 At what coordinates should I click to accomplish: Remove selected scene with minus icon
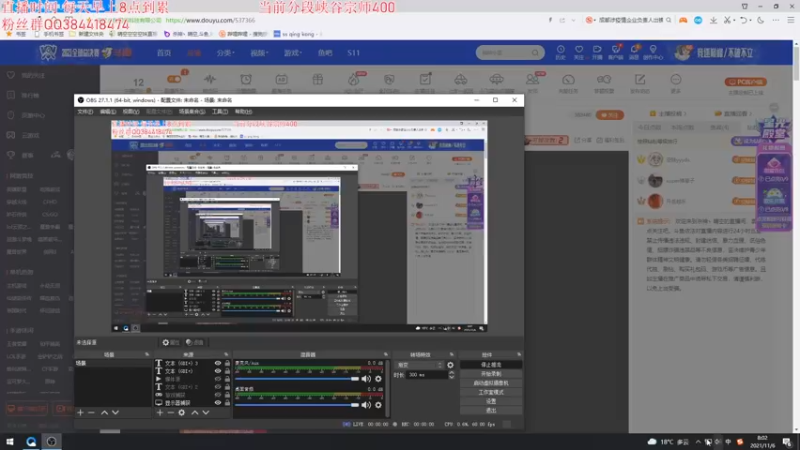91,412
